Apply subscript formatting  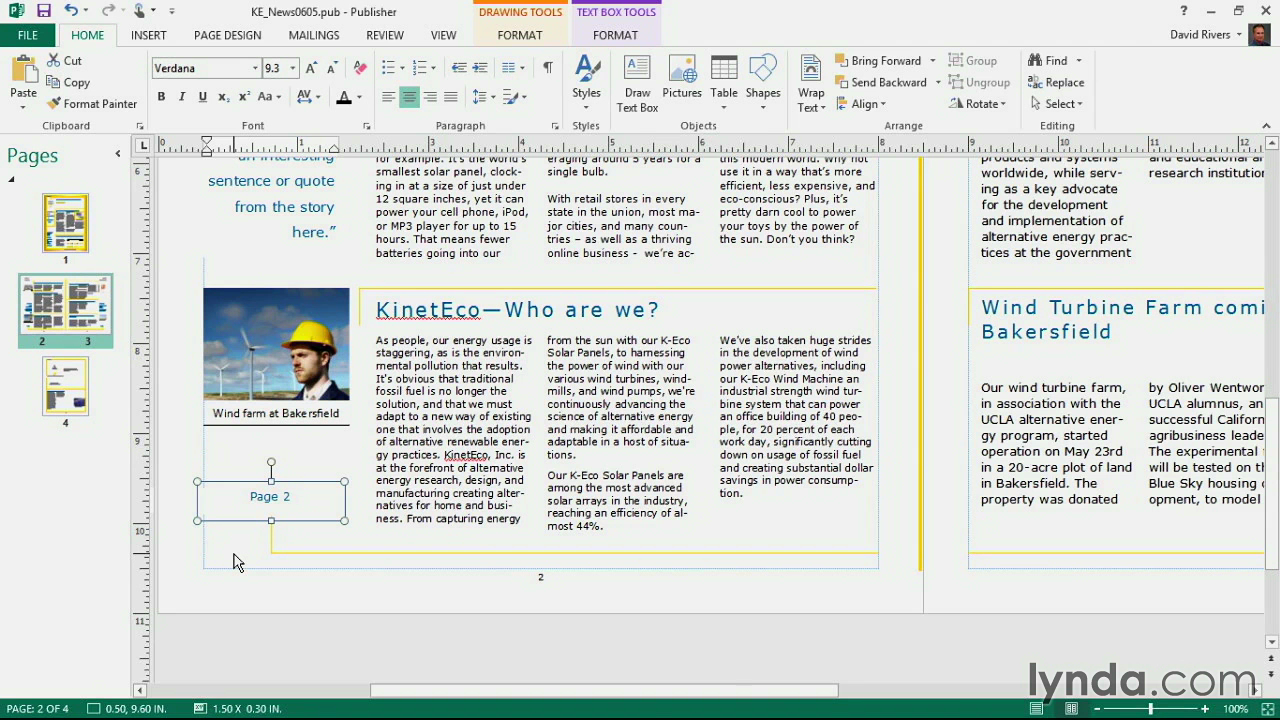coord(223,97)
